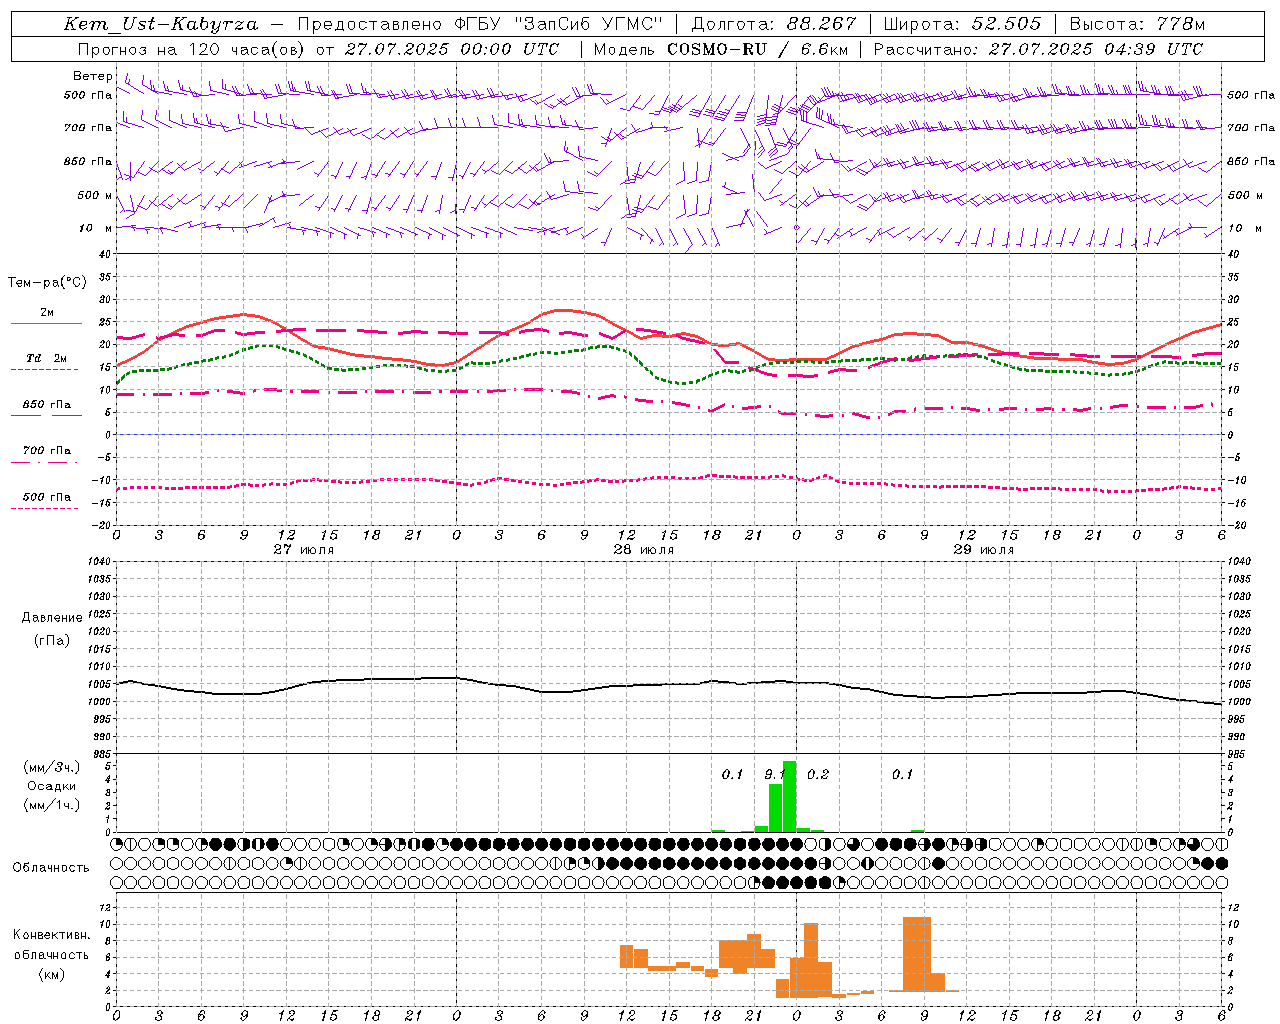Select the text 'Широта: 52.505'
This screenshot has width=1280, height=1024.
tap(962, 24)
